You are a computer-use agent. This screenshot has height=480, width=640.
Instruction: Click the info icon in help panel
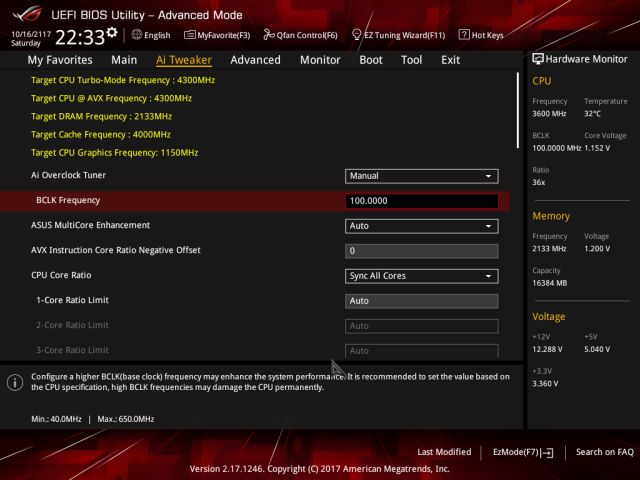(x=15, y=382)
